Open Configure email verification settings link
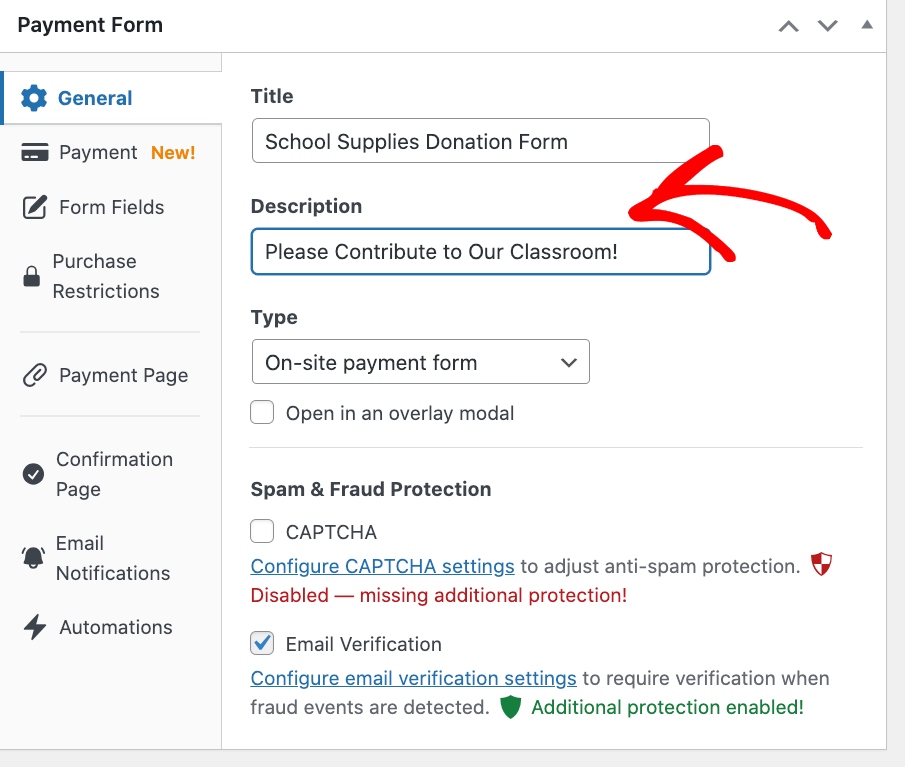This screenshot has width=905, height=767. [x=413, y=679]
